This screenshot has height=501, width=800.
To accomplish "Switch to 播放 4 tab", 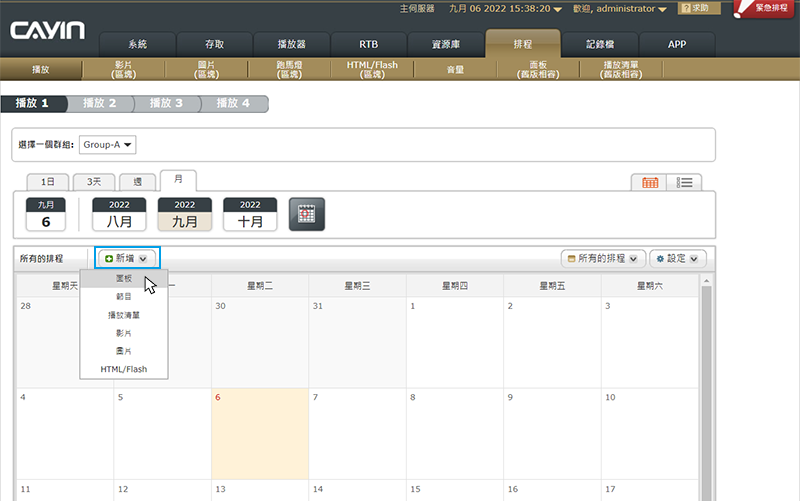I will [x=234, y=104].
